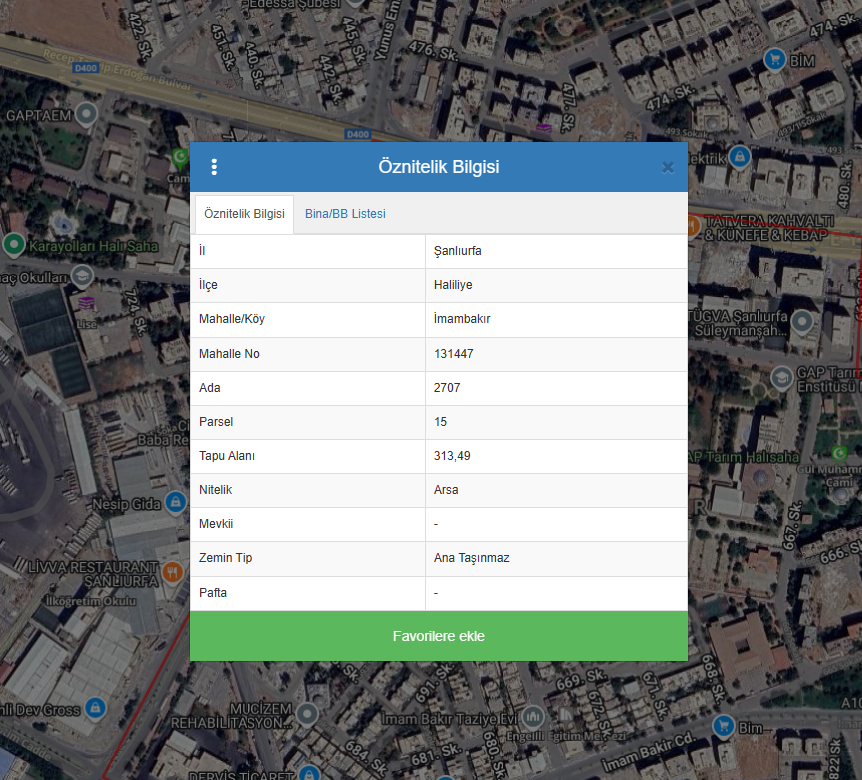Click the purple Lise school marker
Screen dimensions: 862x780
tap(87, 301)
